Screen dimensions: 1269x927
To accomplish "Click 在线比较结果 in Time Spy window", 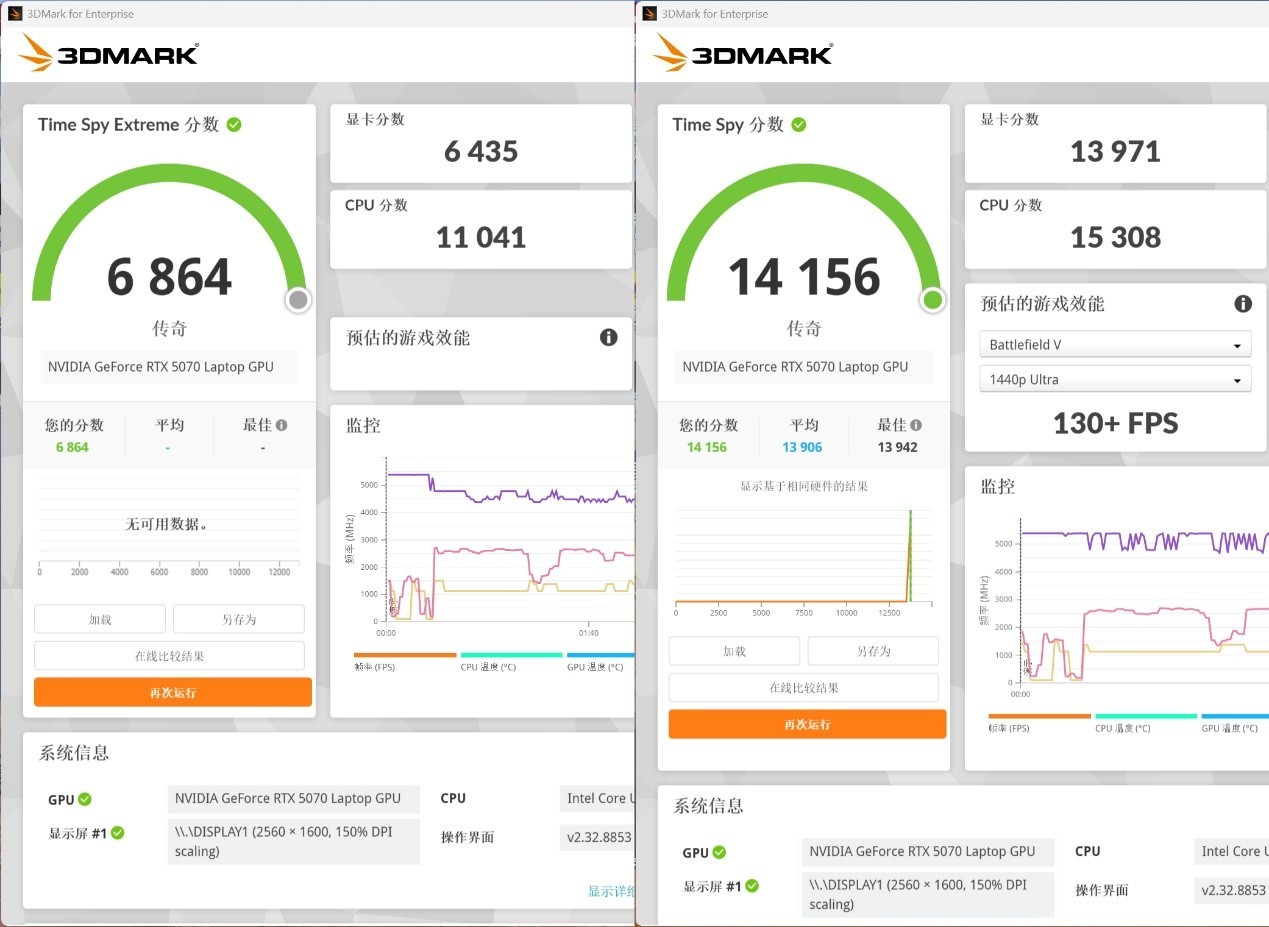I will click(x=804, y=688).
